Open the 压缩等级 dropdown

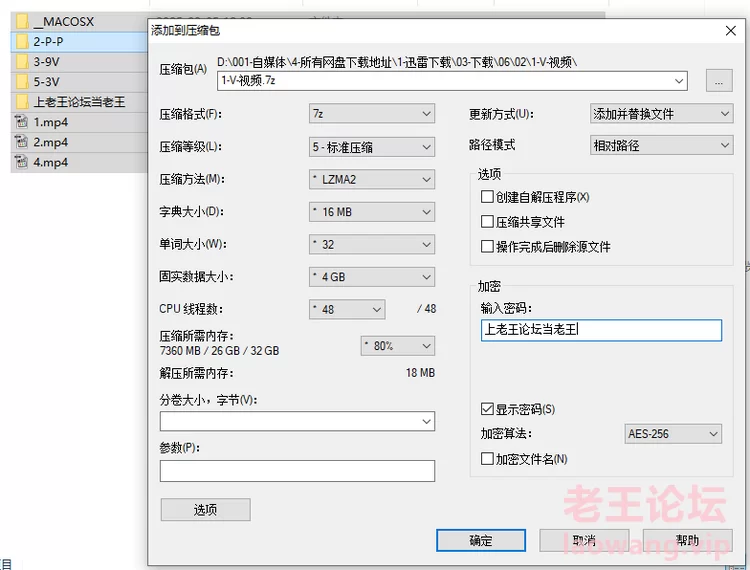(x=372, y=147)
